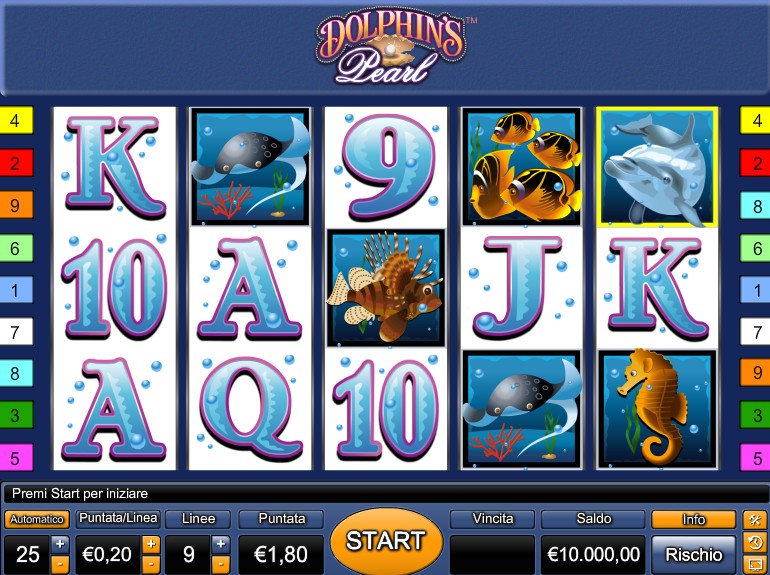Screen dimensions: 770x575
Task: Select the yellow payline 4 marker on left
Action: point(15,120)
